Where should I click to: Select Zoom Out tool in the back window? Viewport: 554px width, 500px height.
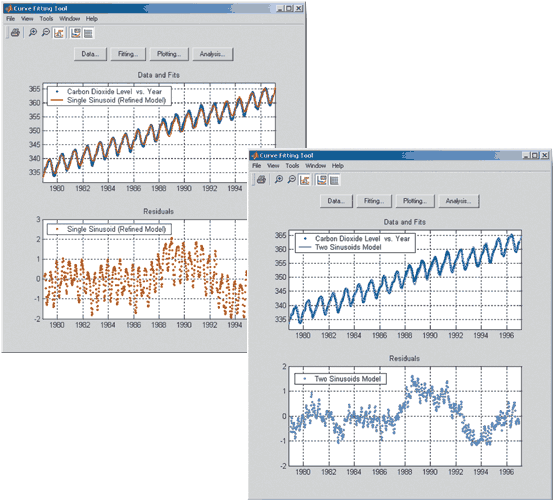click(x=46, y=33)
